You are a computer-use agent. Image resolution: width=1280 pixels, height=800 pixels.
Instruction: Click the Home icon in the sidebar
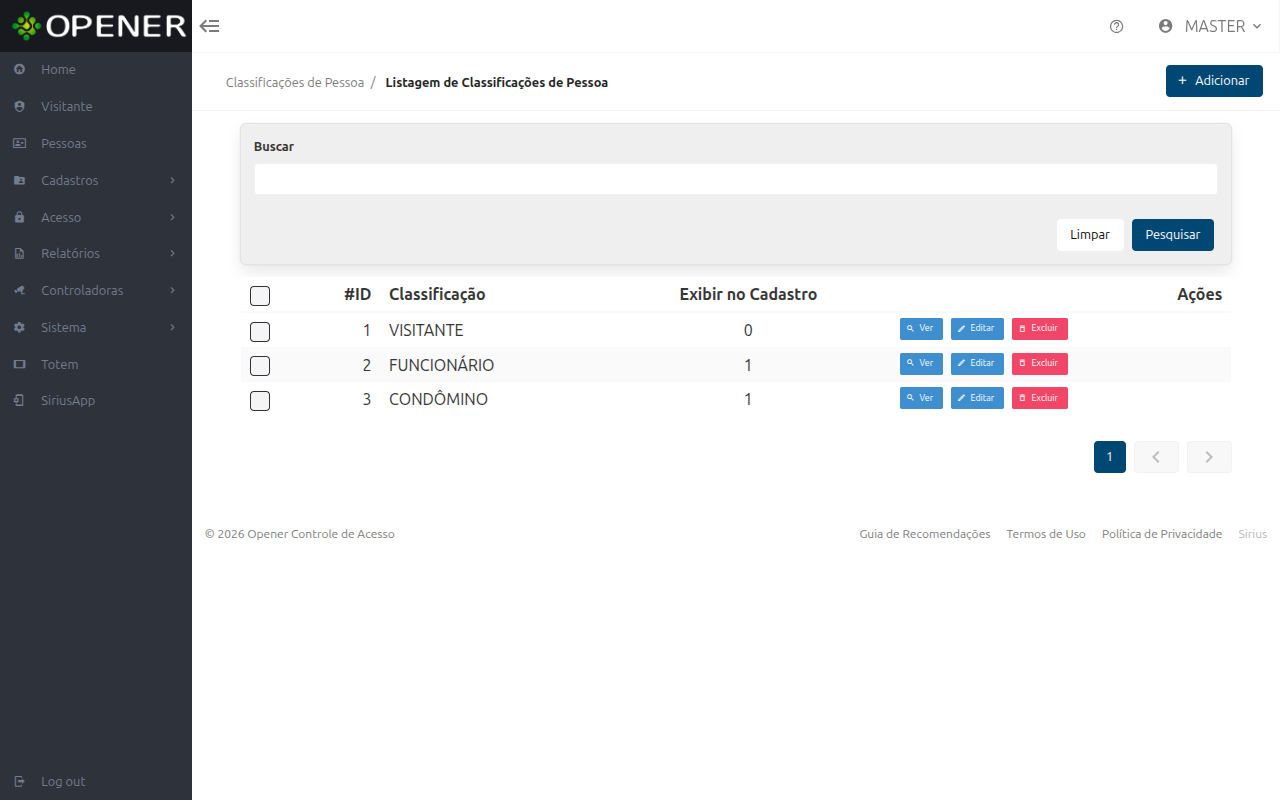tap(19, 70)
